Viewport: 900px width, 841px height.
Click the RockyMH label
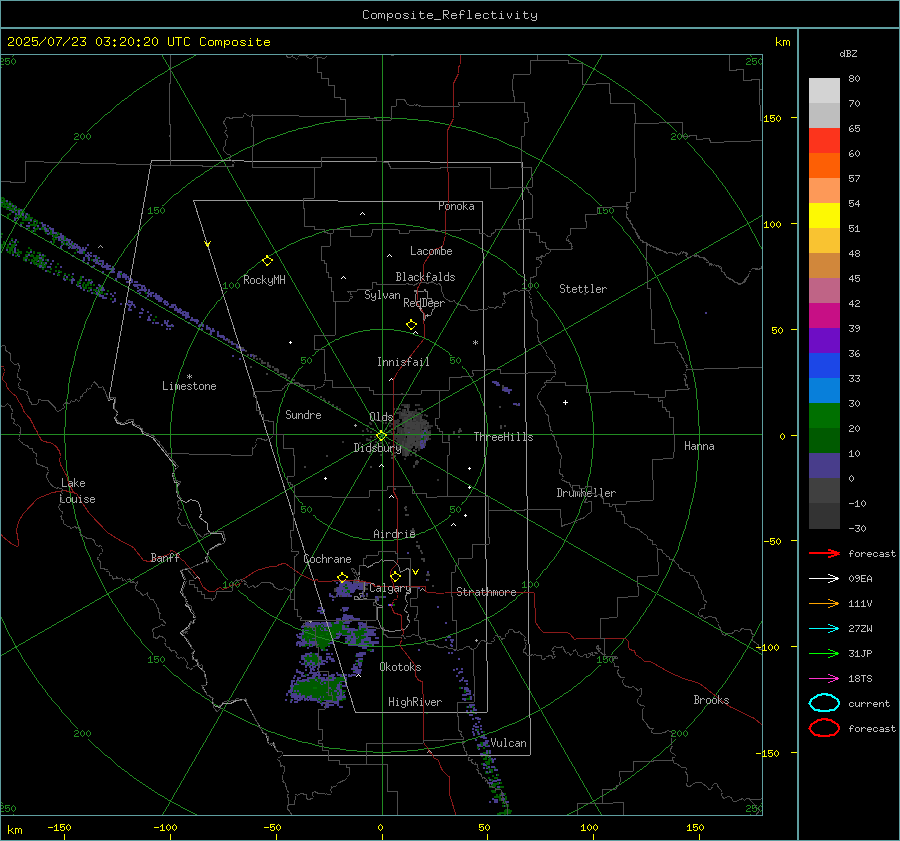[x=264, y=280]
